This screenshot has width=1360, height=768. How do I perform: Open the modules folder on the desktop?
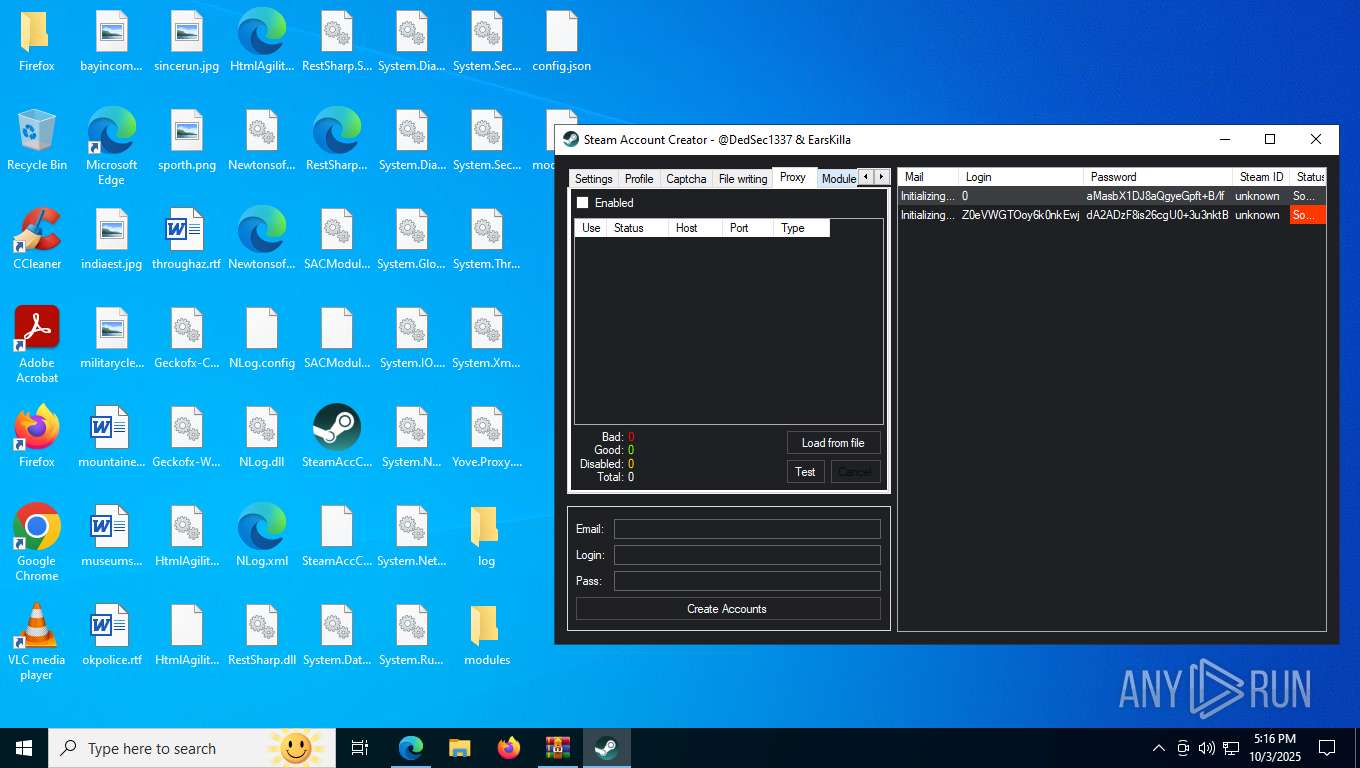[x=487, y=636]
